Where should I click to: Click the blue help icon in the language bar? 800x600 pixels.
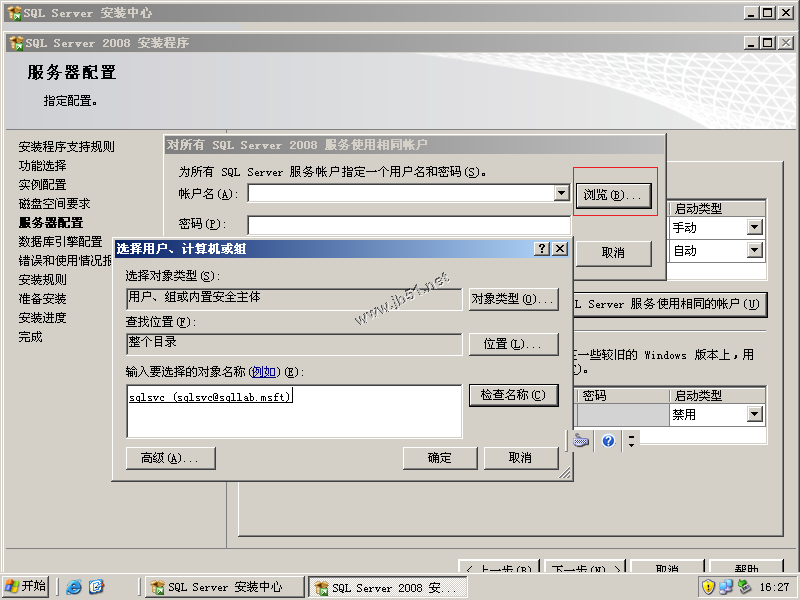[608, 441]
